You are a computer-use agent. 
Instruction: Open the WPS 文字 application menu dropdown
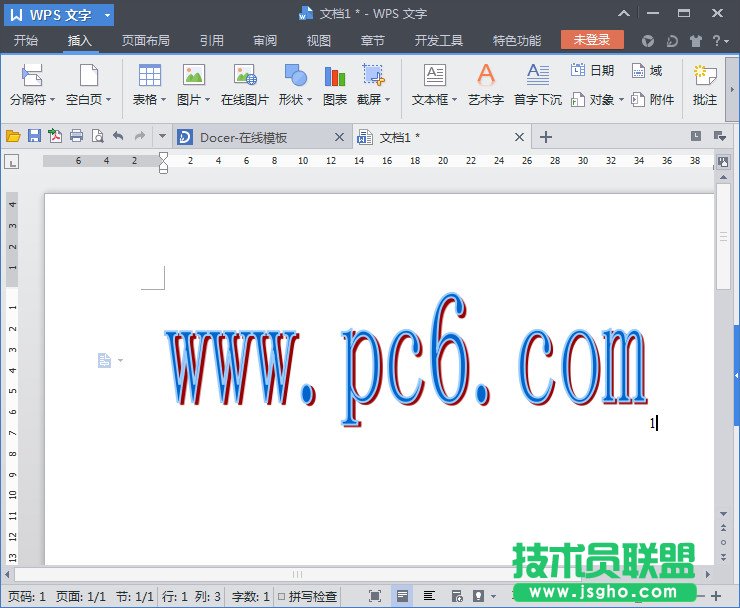pyautogui.click(x=107, y=16)
